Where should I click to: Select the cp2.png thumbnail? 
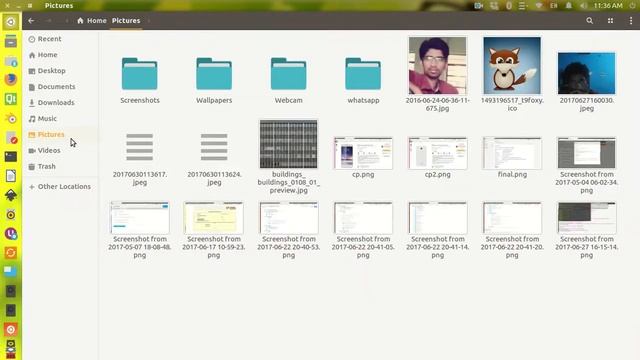coord(438,153)
